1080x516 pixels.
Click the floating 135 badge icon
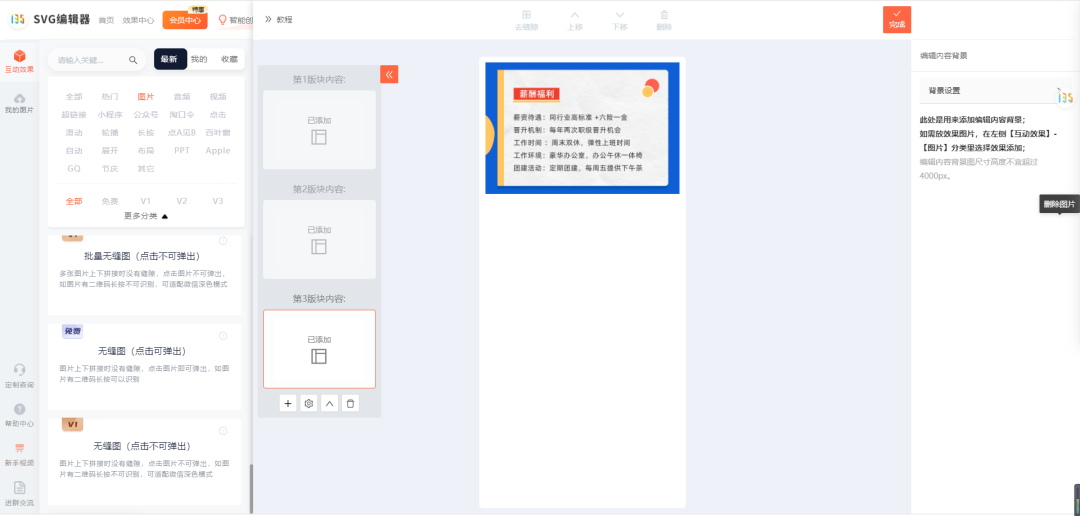pos(1065,98)
